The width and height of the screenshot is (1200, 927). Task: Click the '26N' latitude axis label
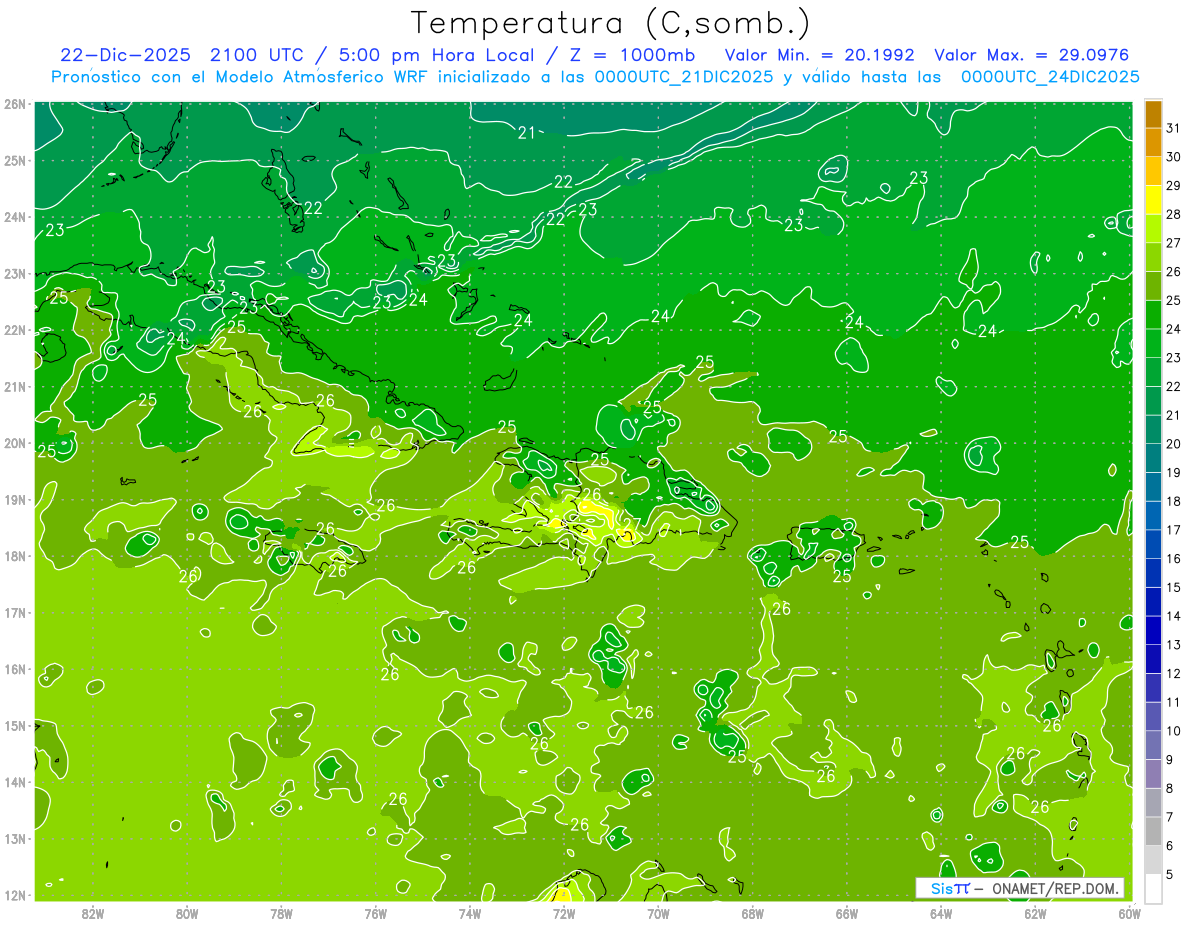coord(16,104)
